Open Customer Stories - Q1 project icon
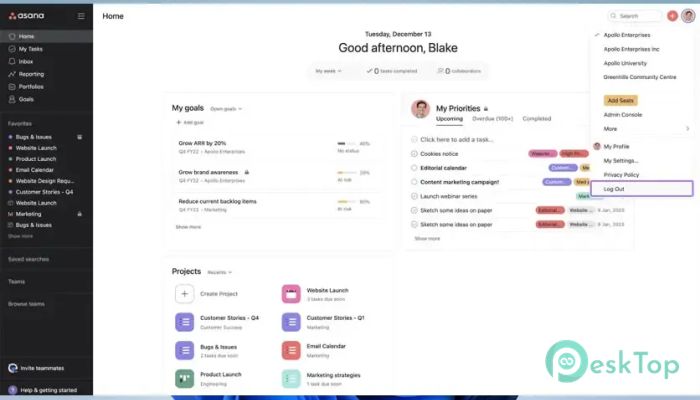 291,322
